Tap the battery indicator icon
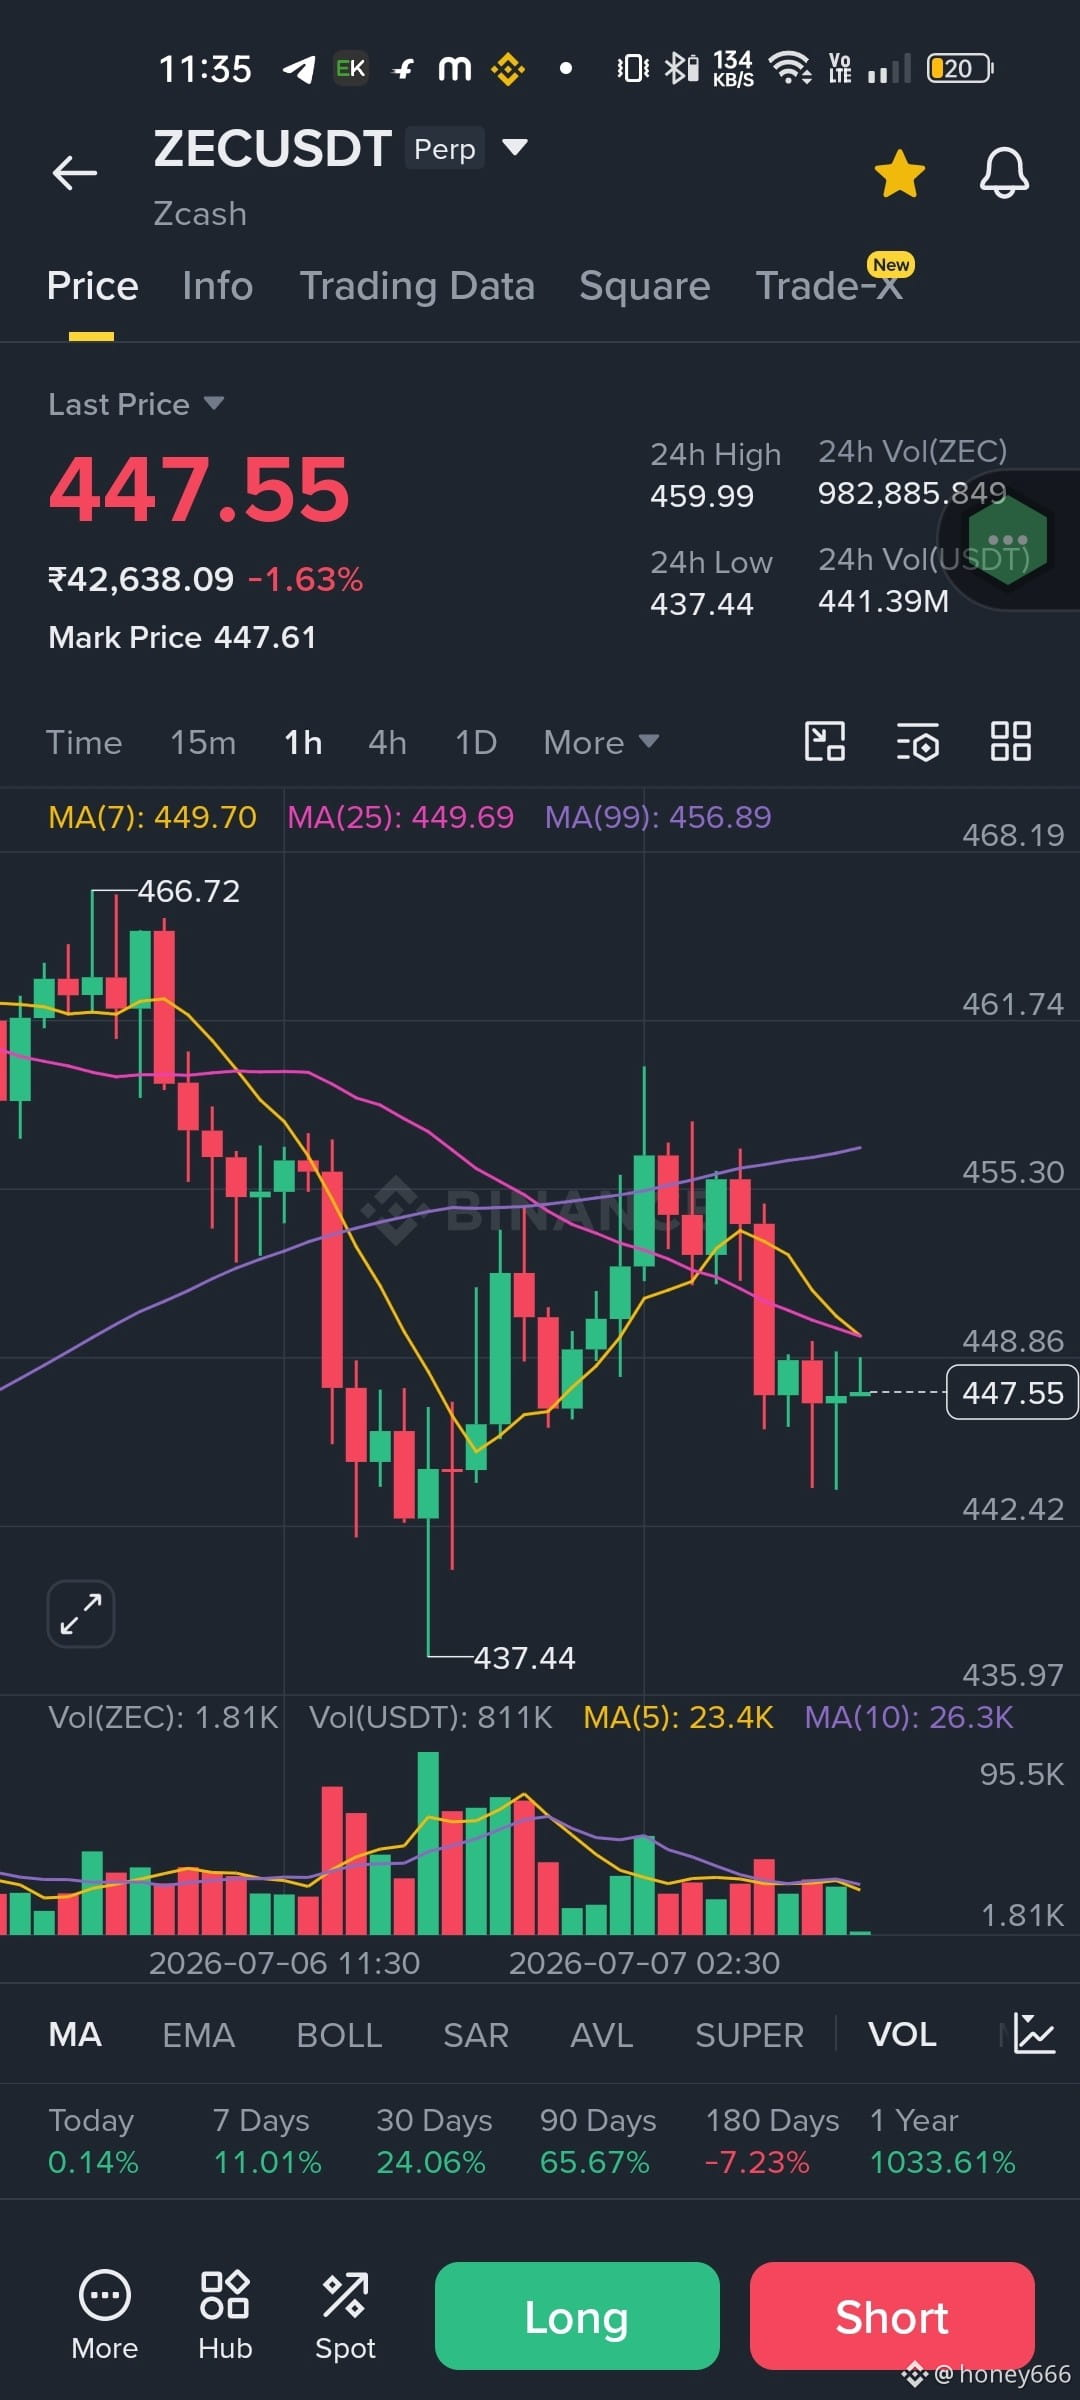 (x=960, y=68)
